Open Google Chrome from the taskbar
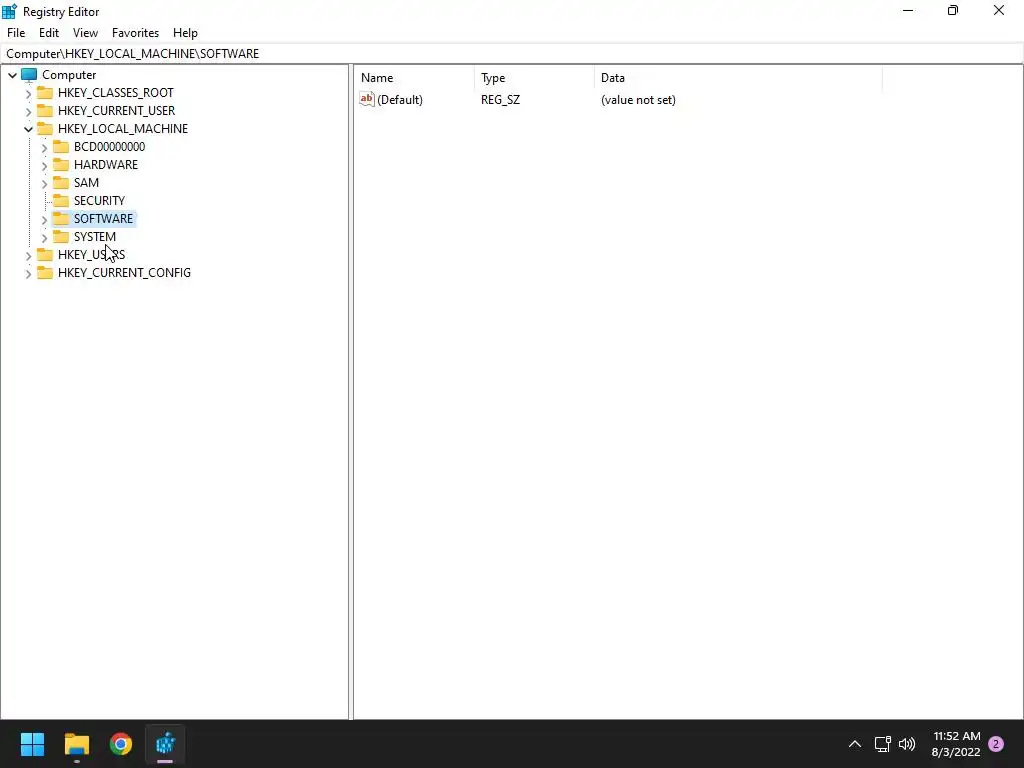Viewport: 1024px width, 768px height. tap(121, 744)
